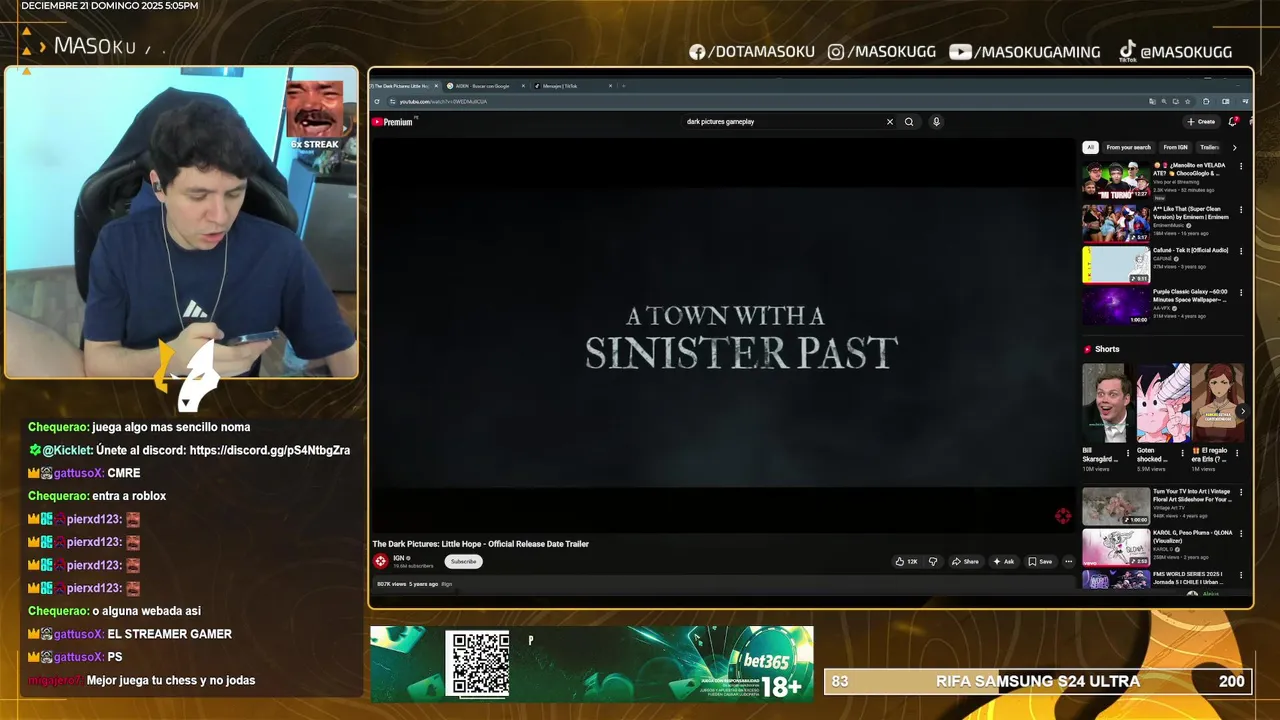Screen dimensions: 1280x720
Task: Open the Bill Skarsgård short
Action: click(1107, 403)
